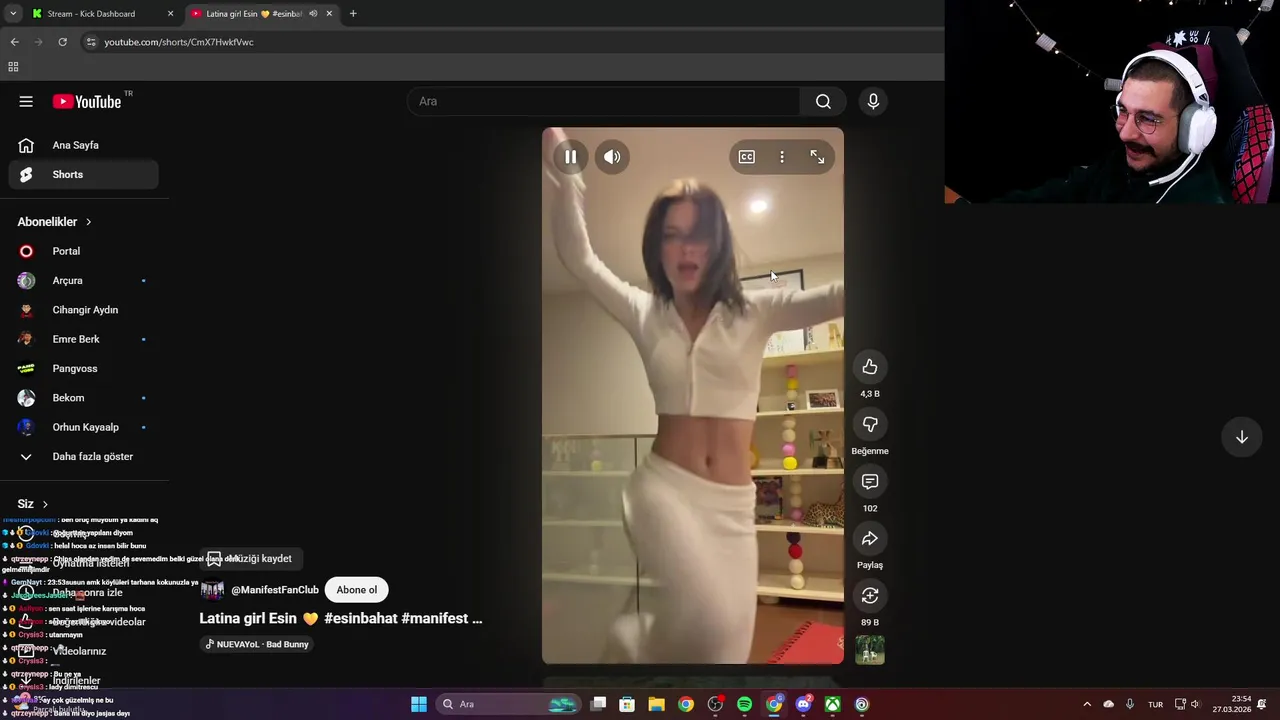Go to the next Short arrow
The width and height of the screenshot is (1280, 720).
point(1241,437)
